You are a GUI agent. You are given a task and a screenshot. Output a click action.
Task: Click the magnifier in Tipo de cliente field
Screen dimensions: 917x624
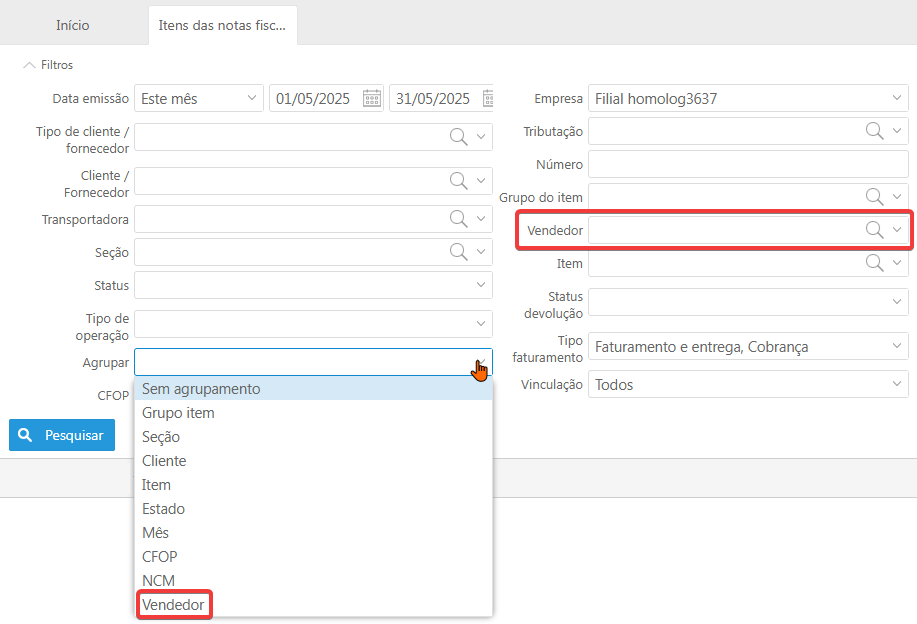point(458,137)
